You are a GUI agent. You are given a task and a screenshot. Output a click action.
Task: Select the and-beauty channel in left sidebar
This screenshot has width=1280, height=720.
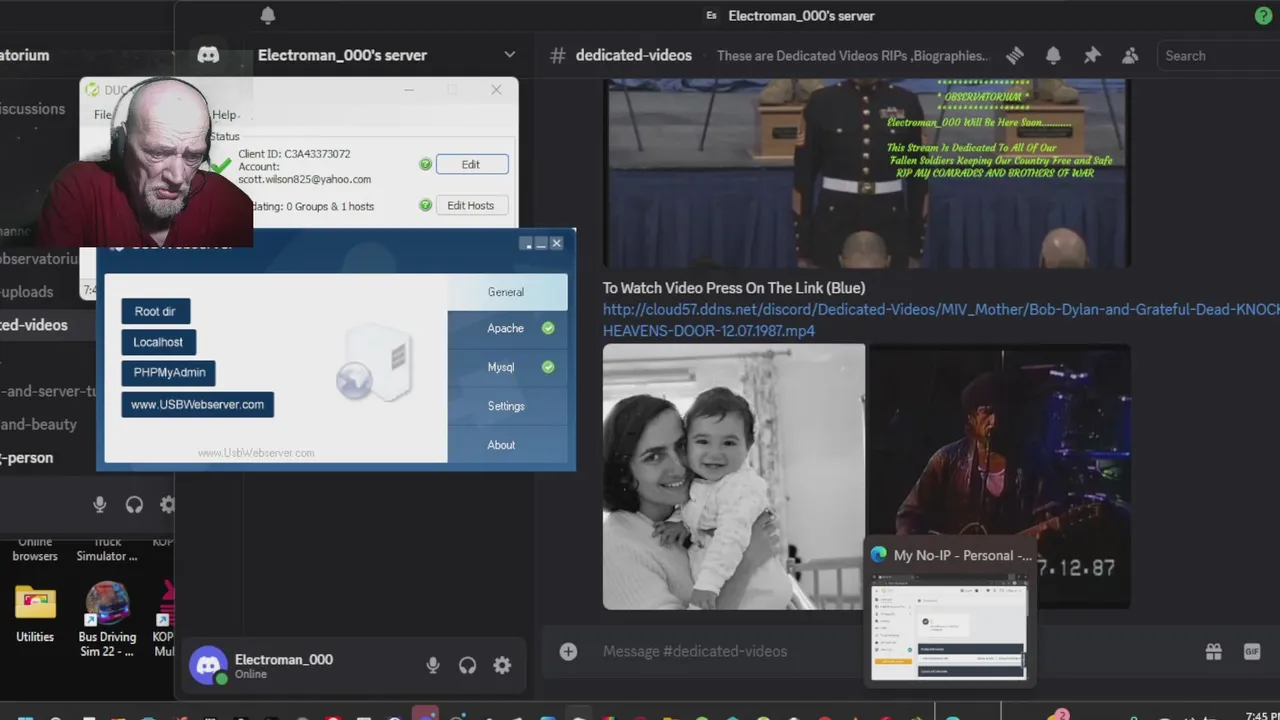pyautogui.click(x=38, y=424)
